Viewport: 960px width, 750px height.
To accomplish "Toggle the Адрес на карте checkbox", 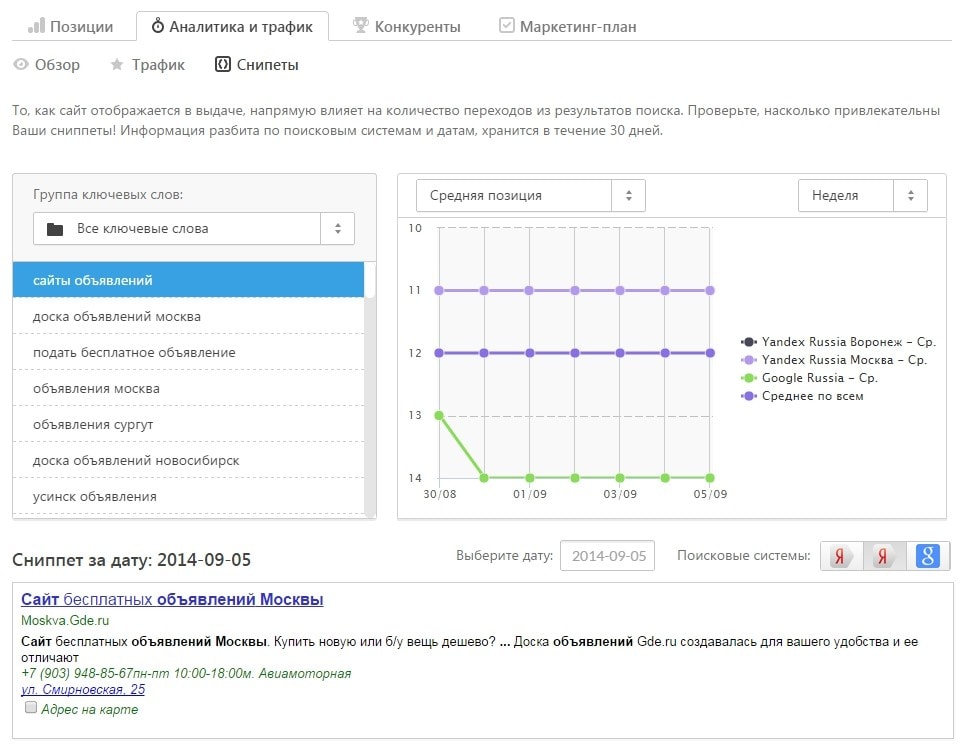I will (x=31, y=708).
